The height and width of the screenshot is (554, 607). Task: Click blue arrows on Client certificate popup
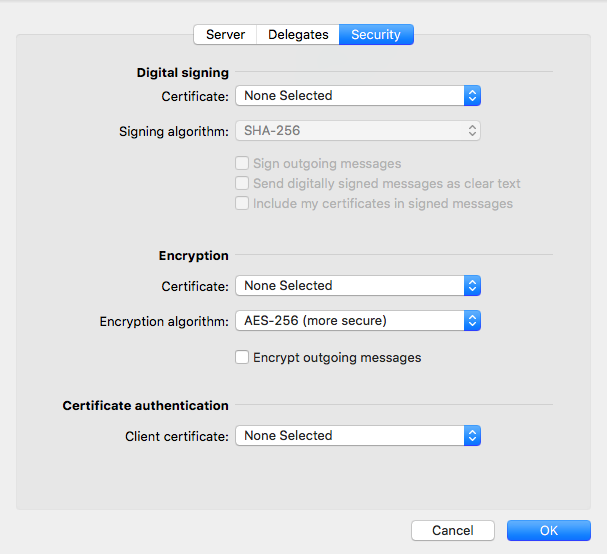pyautogui.click(x=472, y=436)
